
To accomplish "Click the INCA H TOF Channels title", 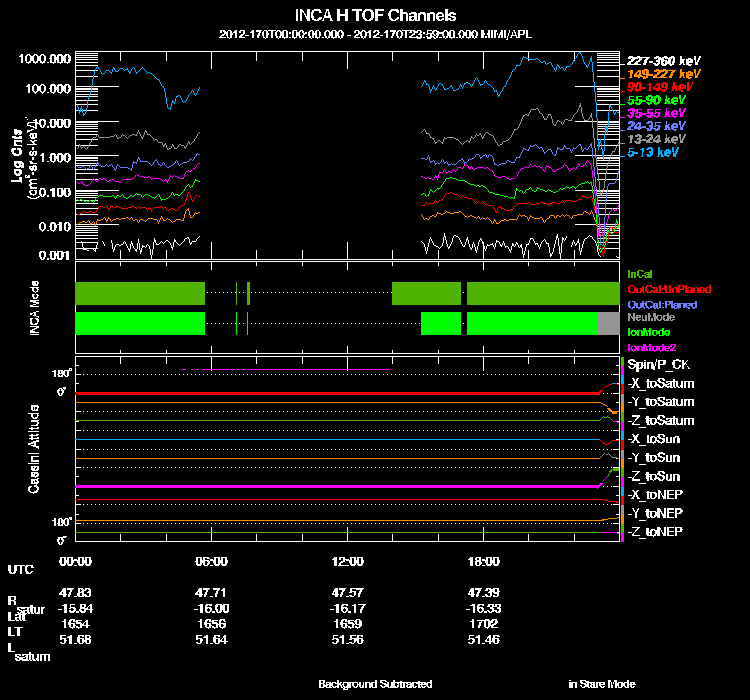I will pos(376,15).
